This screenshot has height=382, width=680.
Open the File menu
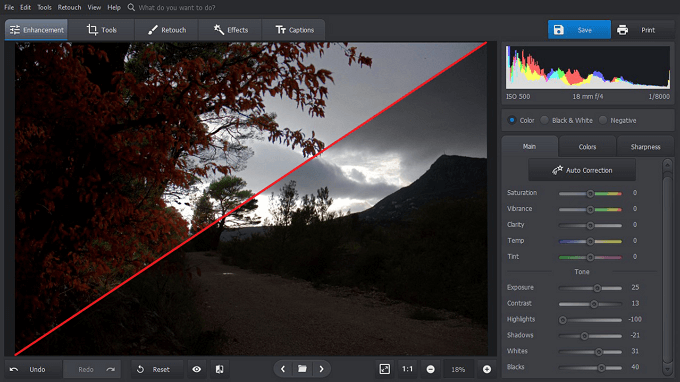9,7
